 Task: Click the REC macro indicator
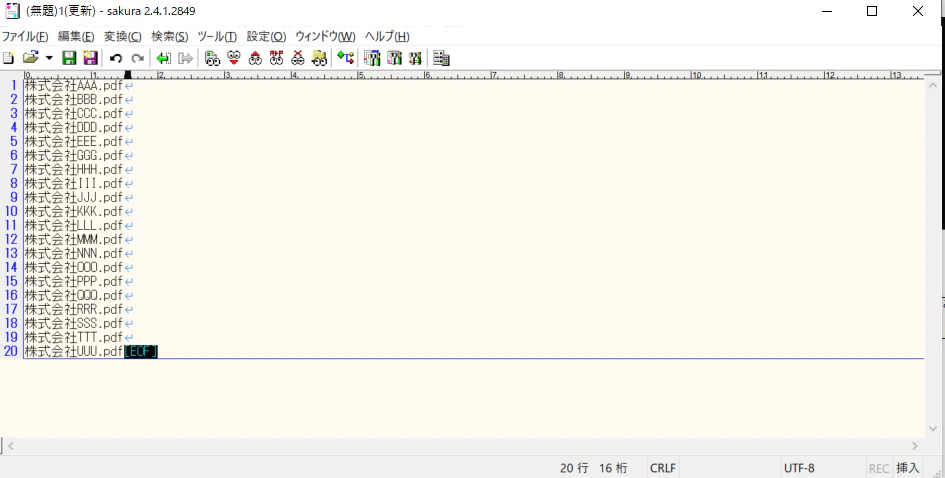coord(879,468)
